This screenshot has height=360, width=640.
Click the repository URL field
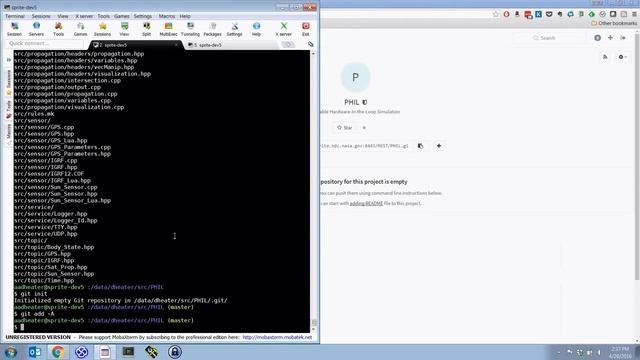(x=364, y=146)
